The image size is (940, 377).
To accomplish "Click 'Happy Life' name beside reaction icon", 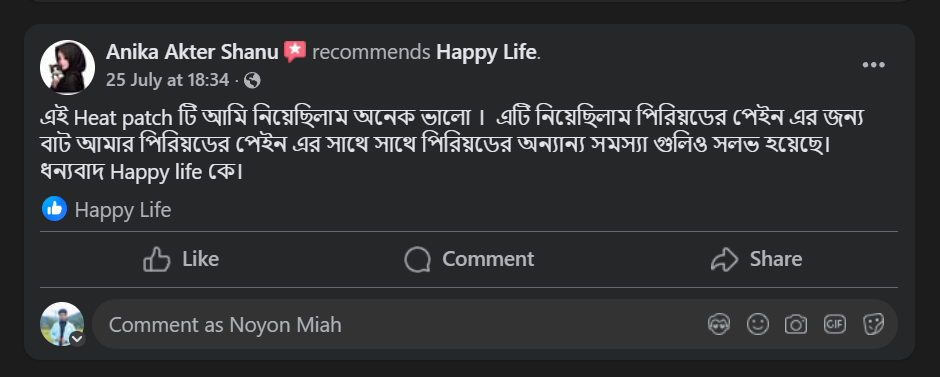I will pos(123,210).
